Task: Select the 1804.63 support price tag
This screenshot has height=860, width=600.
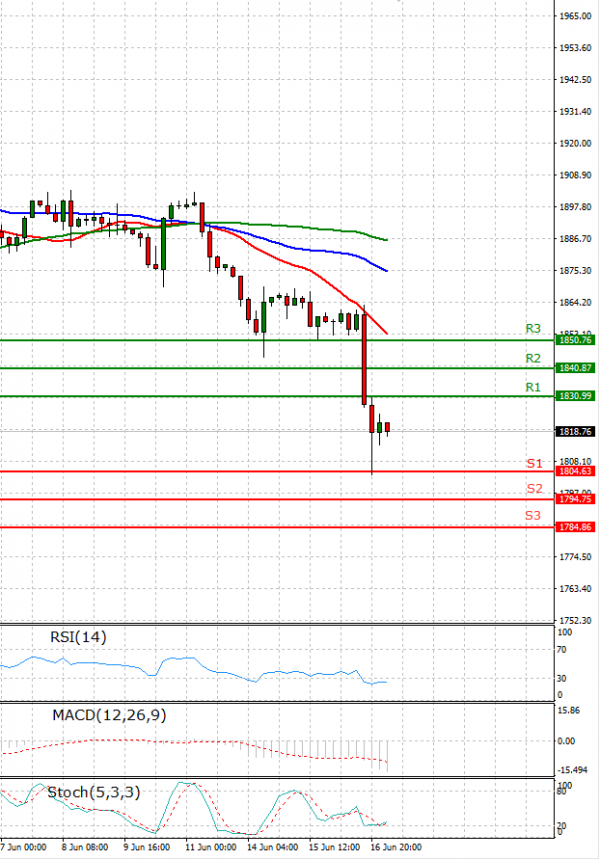Action: 575,471
